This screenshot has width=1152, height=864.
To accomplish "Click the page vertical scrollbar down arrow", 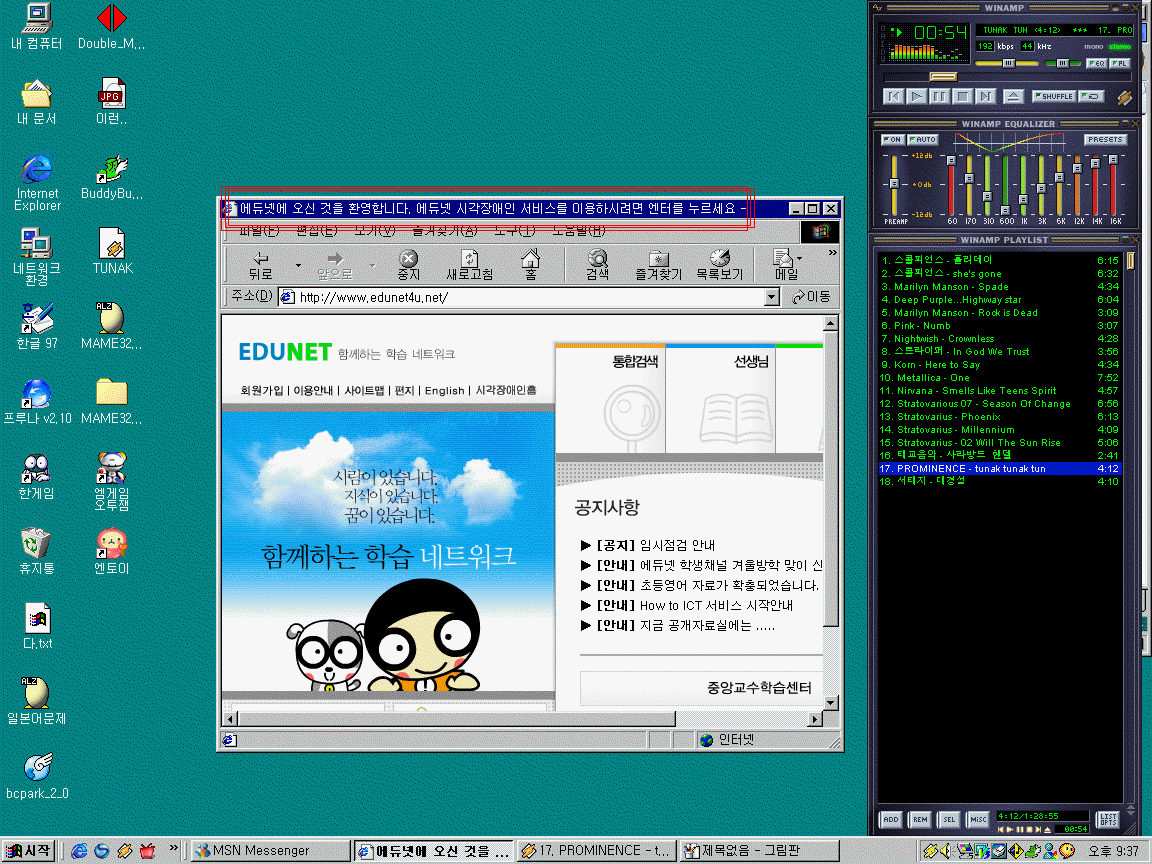I will coord(830,703).
